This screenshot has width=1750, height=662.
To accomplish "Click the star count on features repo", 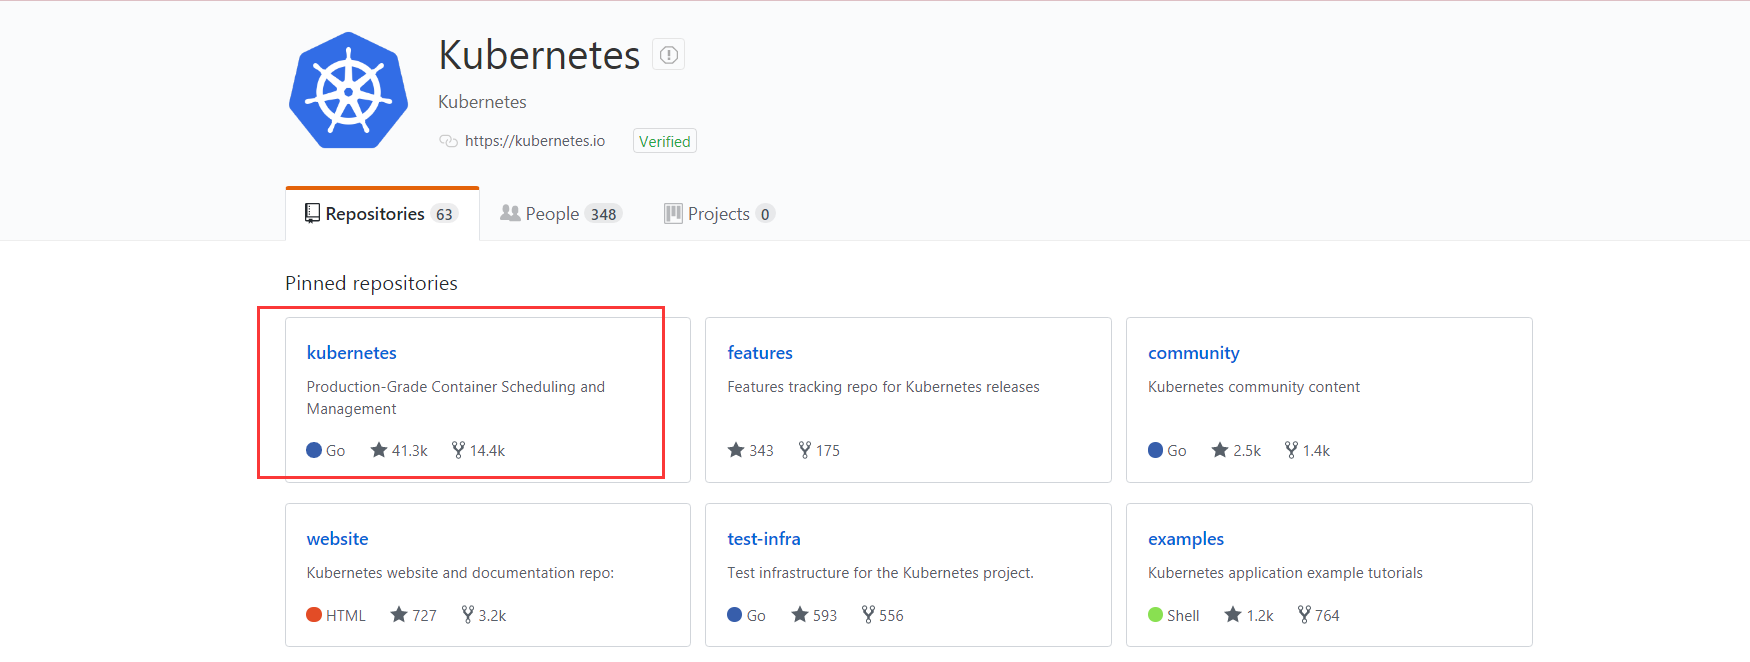I will click(x=761, y=451).
